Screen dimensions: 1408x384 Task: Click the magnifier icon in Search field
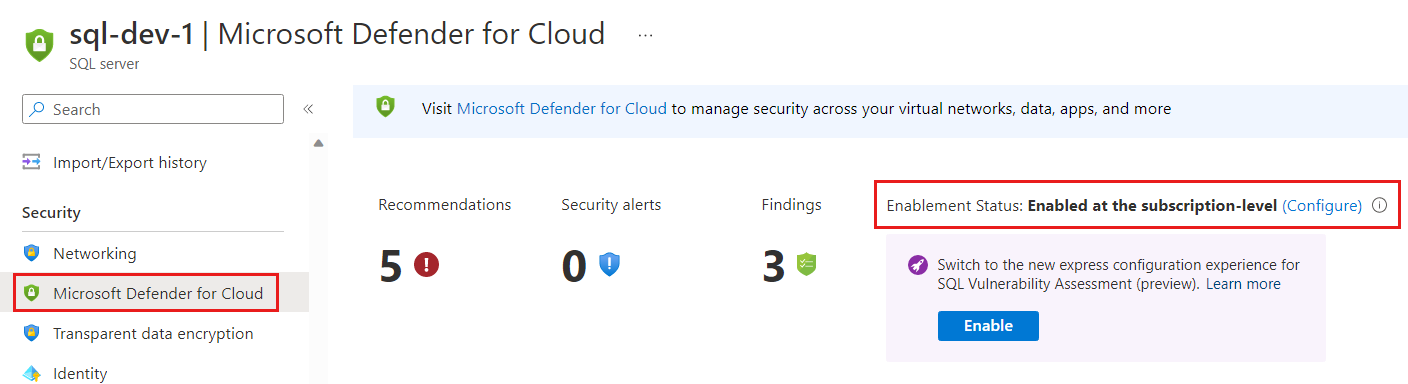click(x=38, y=109)
